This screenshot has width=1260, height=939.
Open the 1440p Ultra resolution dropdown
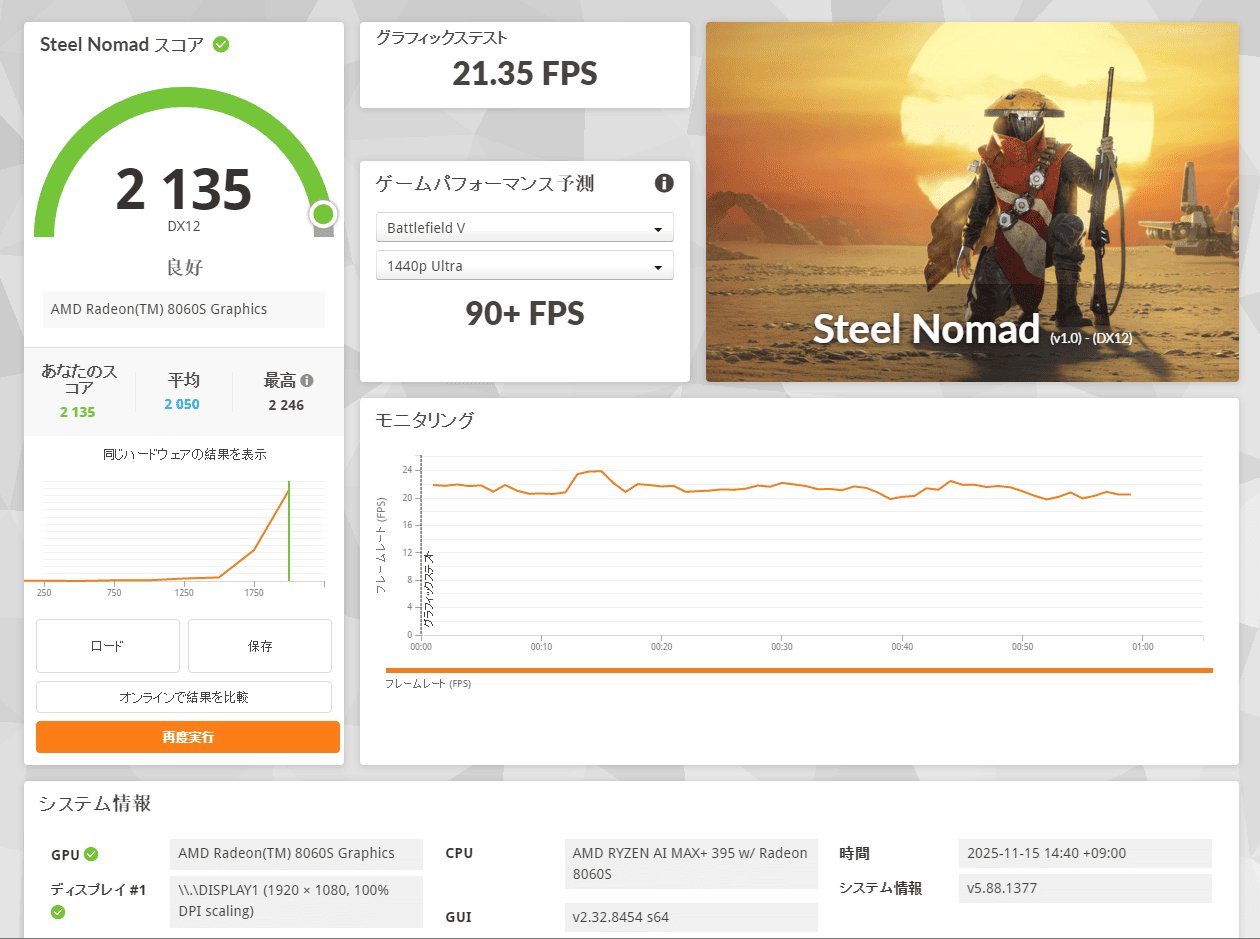[x=524, y=266]
